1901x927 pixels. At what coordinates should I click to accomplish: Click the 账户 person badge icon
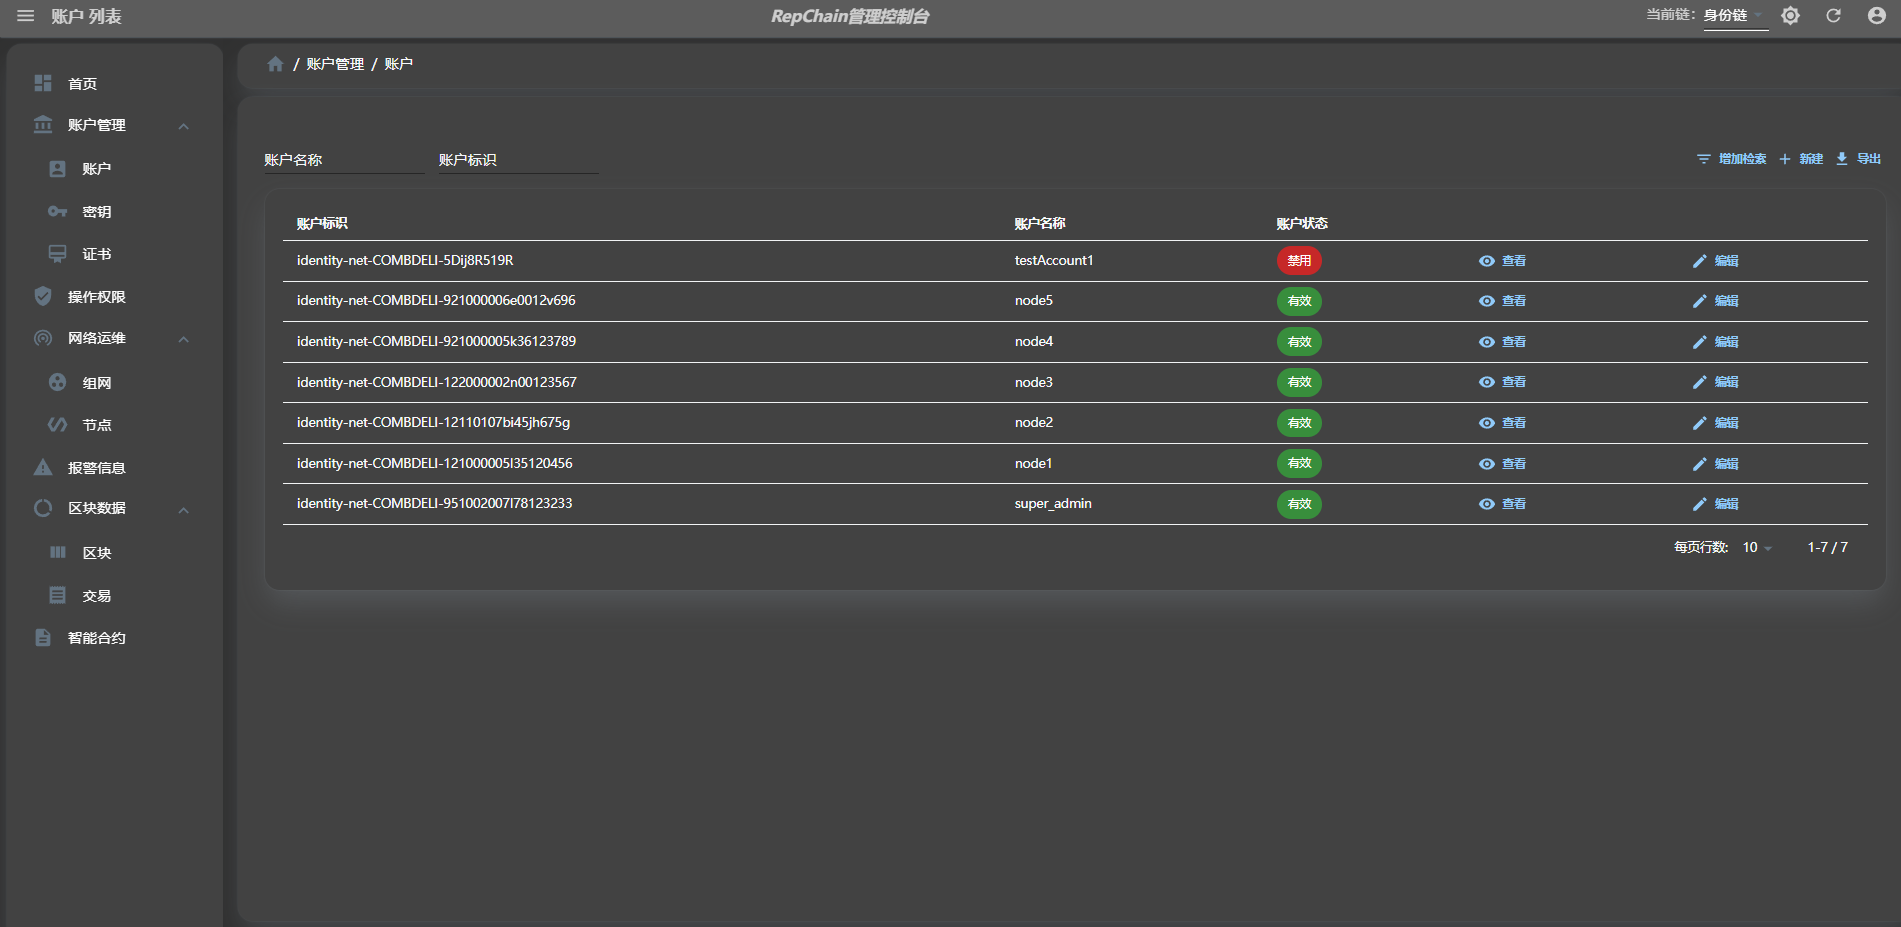tap(58, 169)
